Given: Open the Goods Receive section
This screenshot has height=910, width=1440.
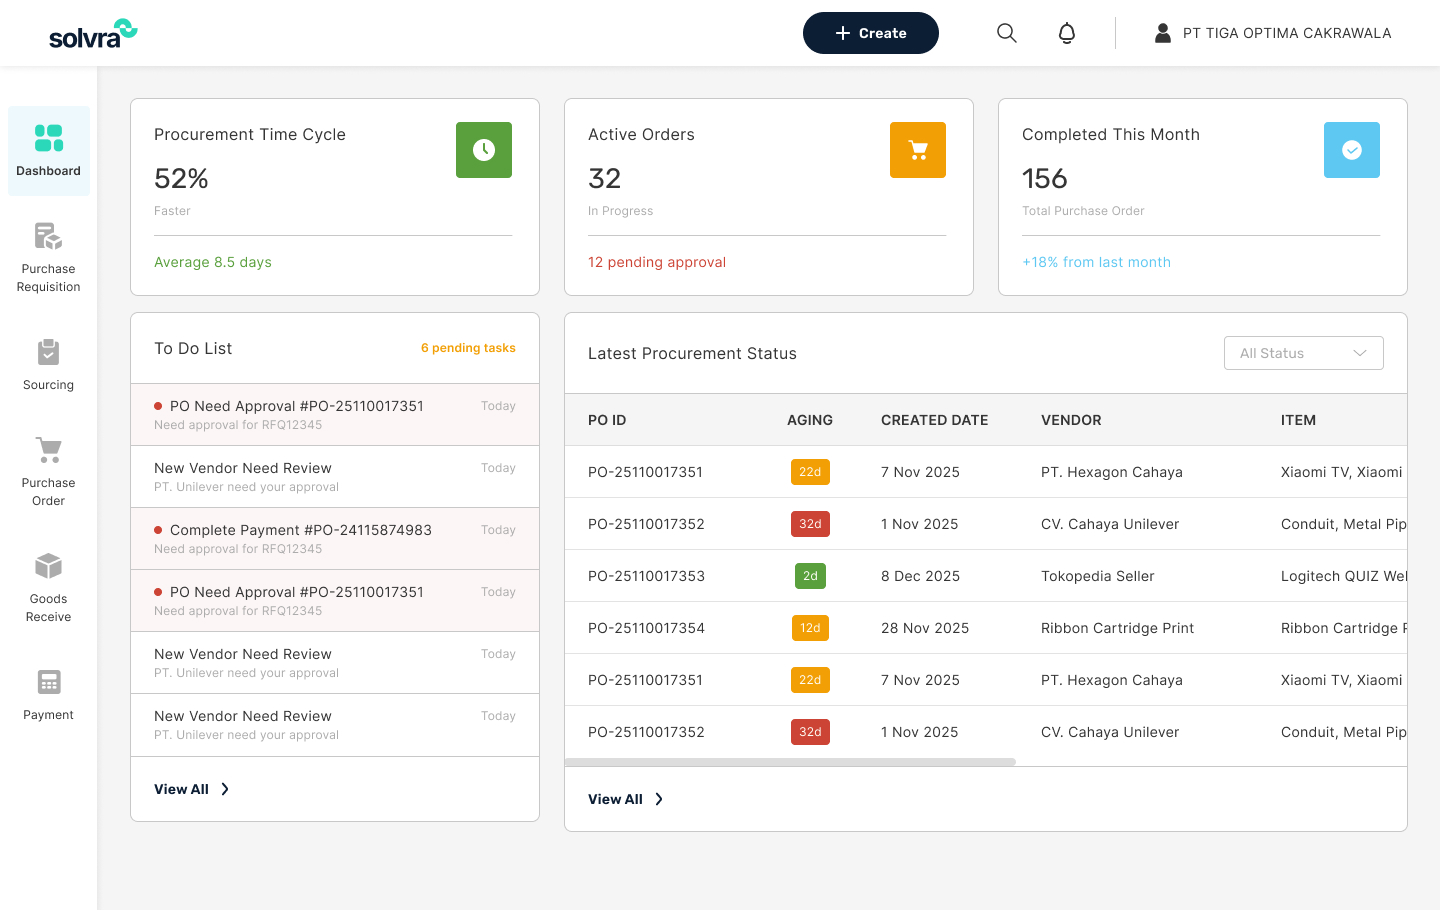Looking at the screenshot, I should 48,566.
